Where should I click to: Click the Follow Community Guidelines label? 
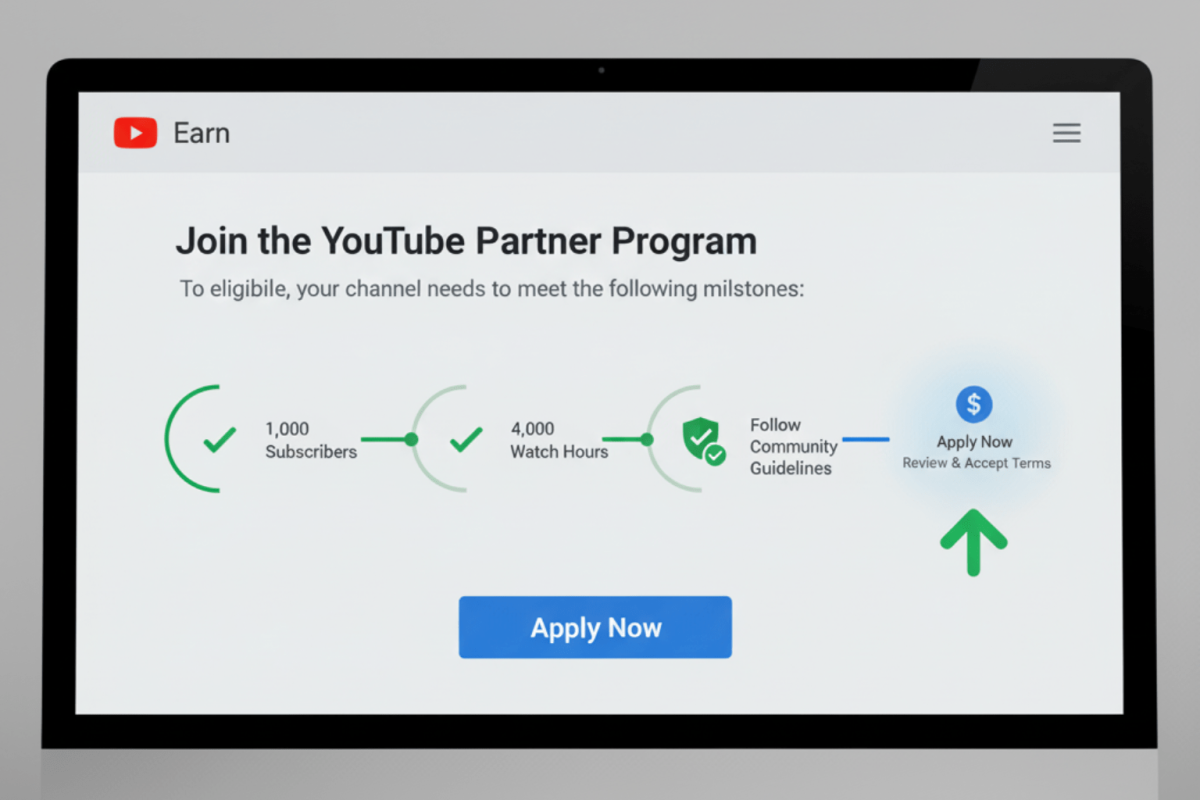tap(794, 446)
